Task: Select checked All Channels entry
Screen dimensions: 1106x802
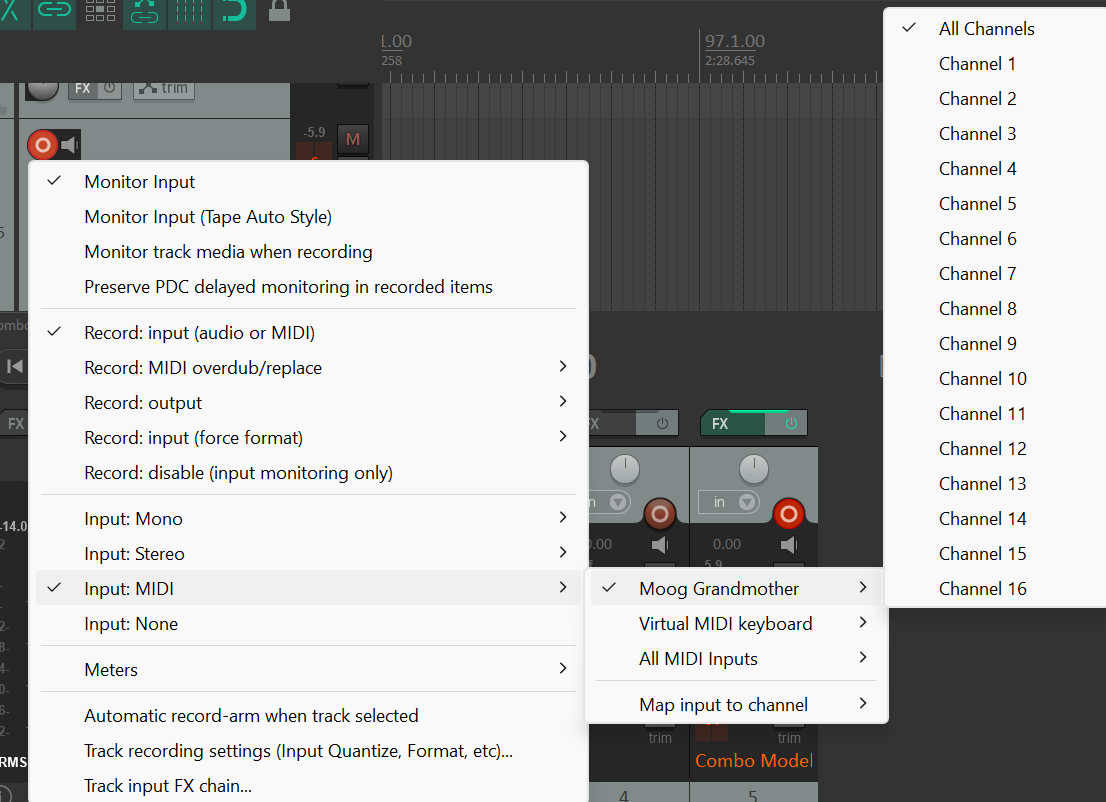Action: click(x=995, y=29)
